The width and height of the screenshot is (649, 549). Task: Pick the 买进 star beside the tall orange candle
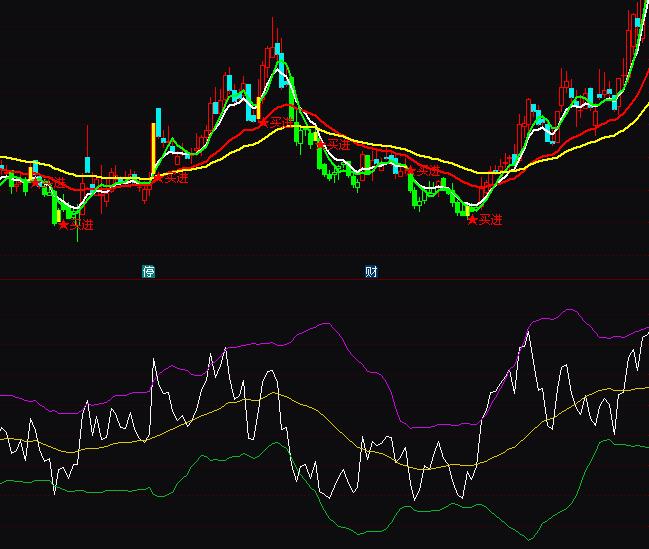click(x=158, y=179)
